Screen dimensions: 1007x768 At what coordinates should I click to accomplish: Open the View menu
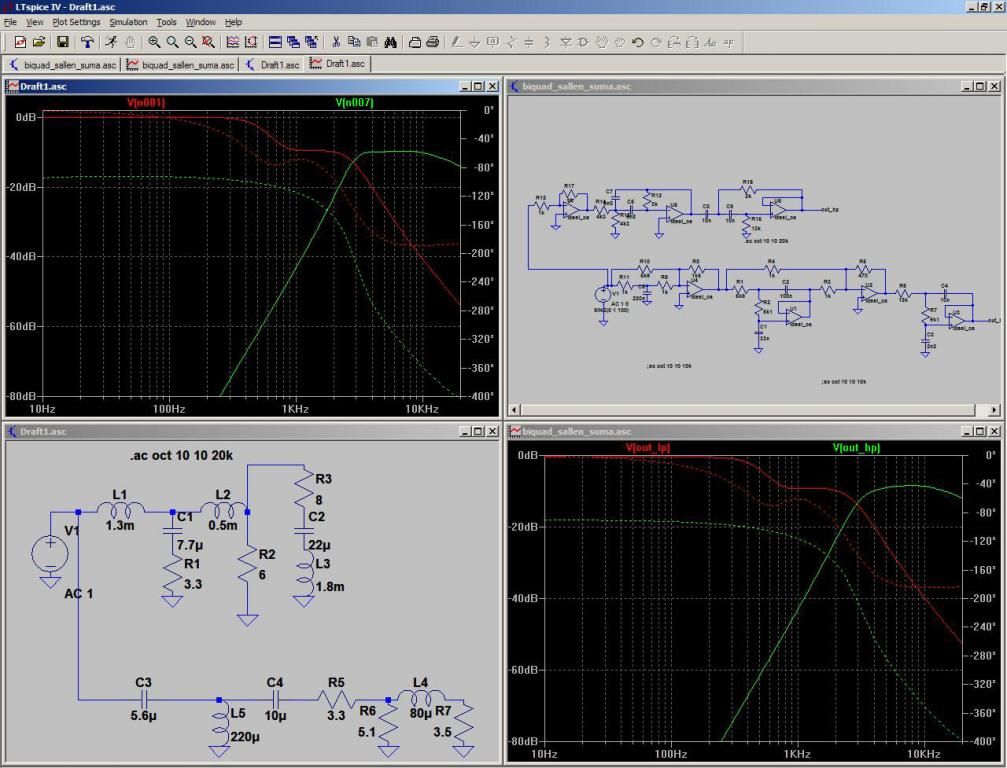[x=34, y=22]
